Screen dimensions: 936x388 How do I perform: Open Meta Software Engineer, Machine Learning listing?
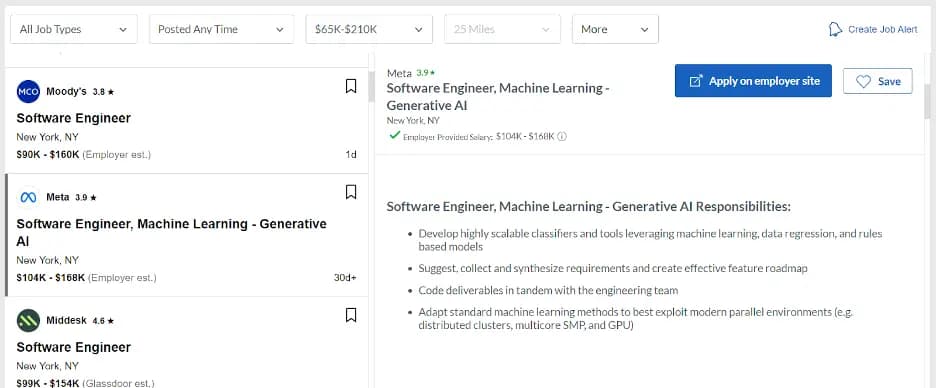point(171,233)
